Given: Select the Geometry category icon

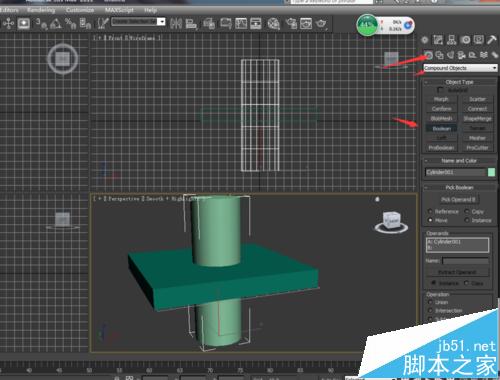Looking at the screenshot, I should (x=428, y=55).
